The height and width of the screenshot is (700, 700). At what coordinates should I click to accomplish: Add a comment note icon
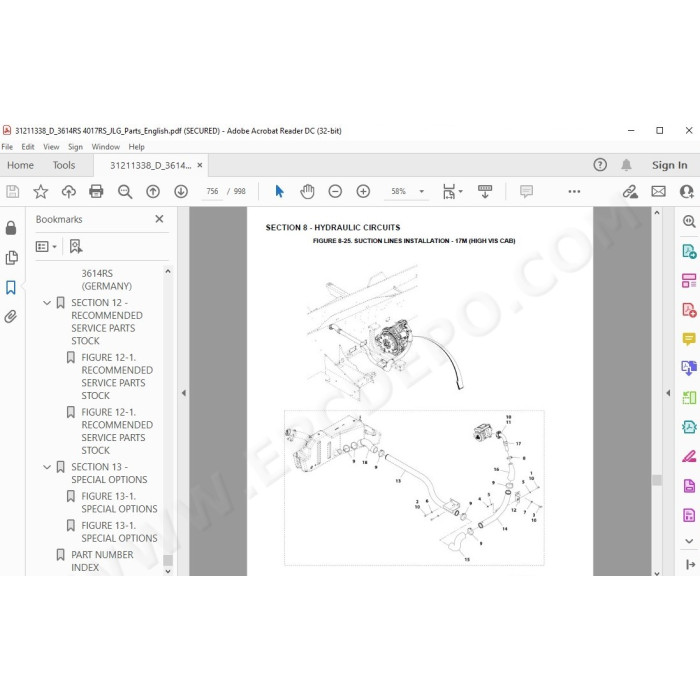tap(526, 192)
